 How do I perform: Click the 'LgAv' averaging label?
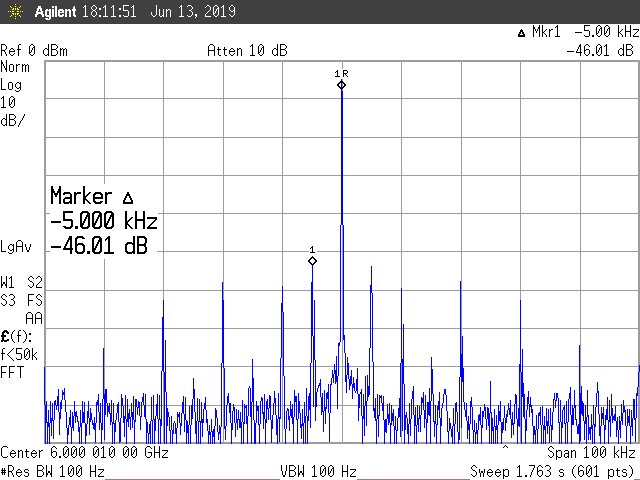coord(16,247)
